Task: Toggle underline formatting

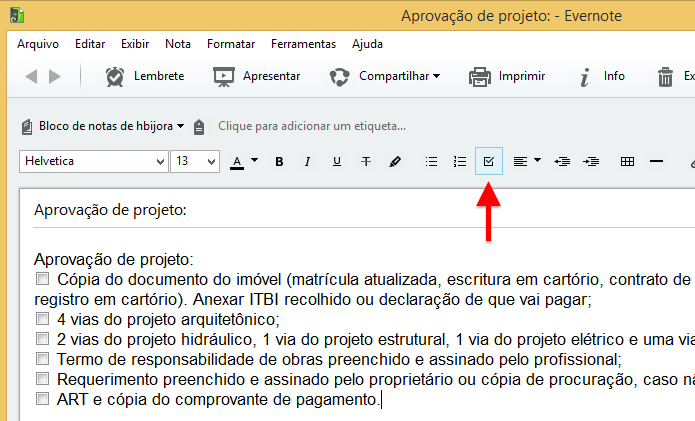Action: tap(337, 162)
